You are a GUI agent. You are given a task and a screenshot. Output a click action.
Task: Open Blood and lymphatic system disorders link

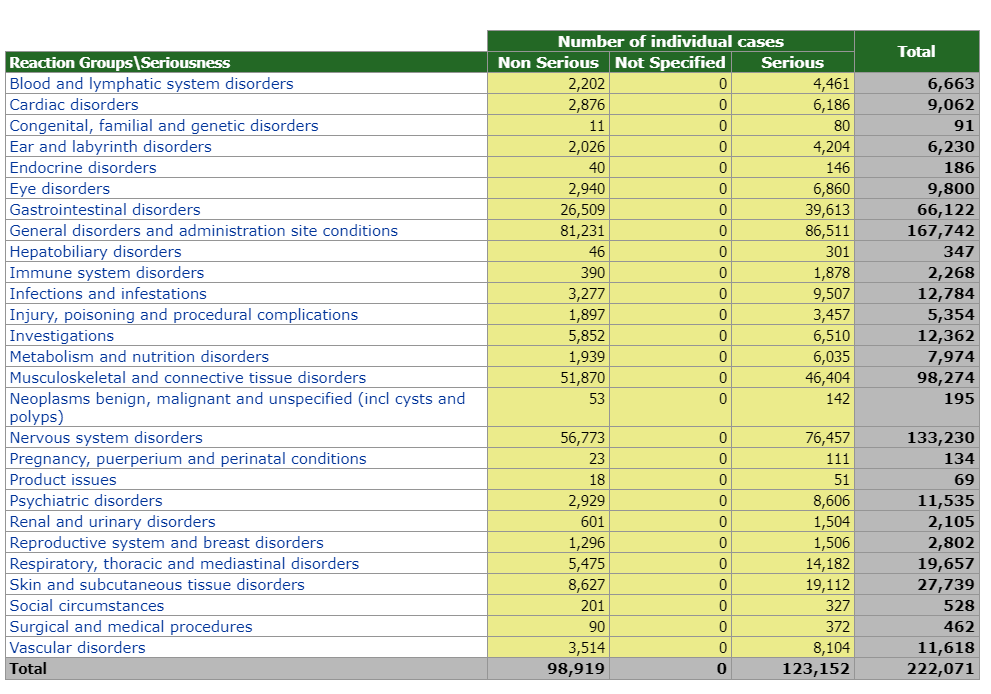pyautogui.click(x=151, y=84)
